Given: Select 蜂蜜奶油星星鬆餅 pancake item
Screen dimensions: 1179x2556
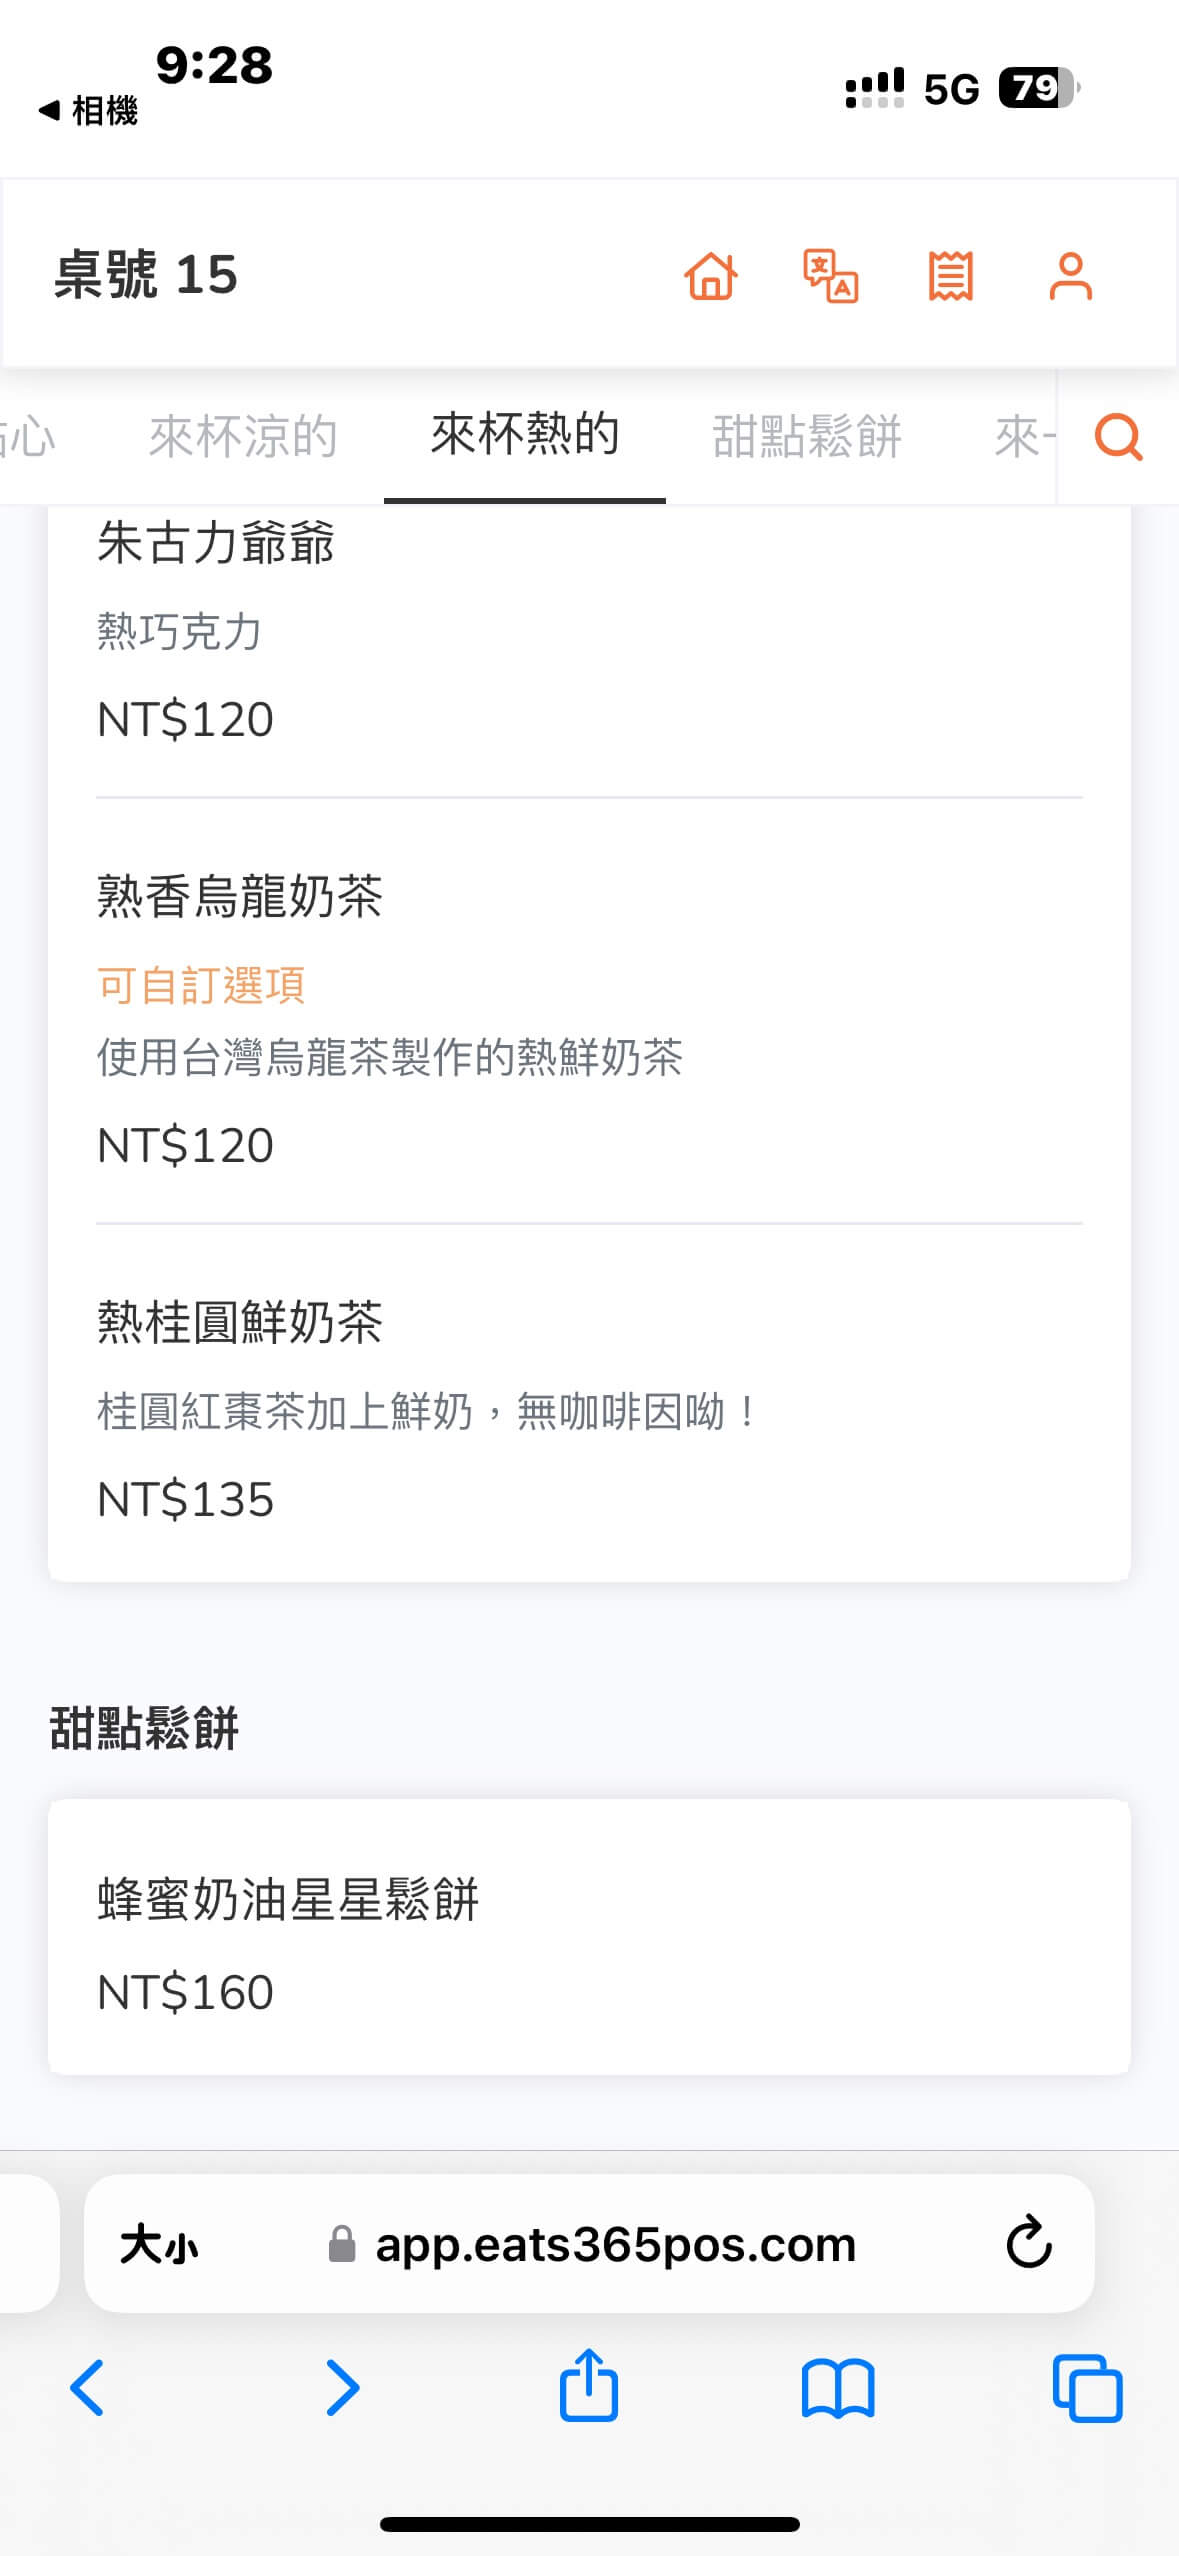Looking at the screenshot, I should click(x=288, y=1900).
